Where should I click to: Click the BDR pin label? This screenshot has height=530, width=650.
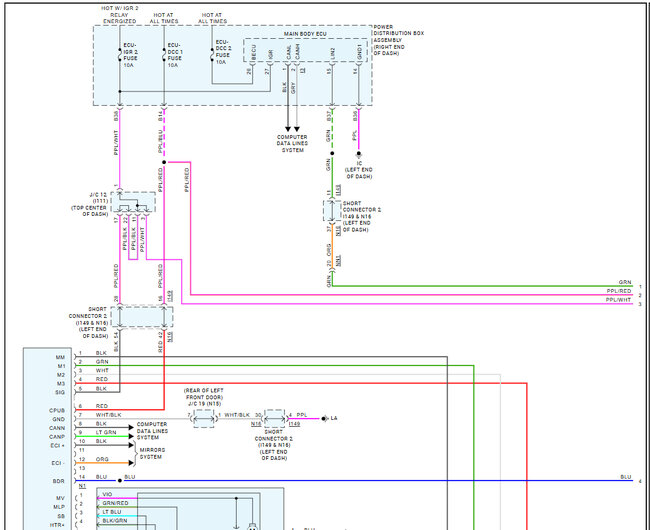58,481
